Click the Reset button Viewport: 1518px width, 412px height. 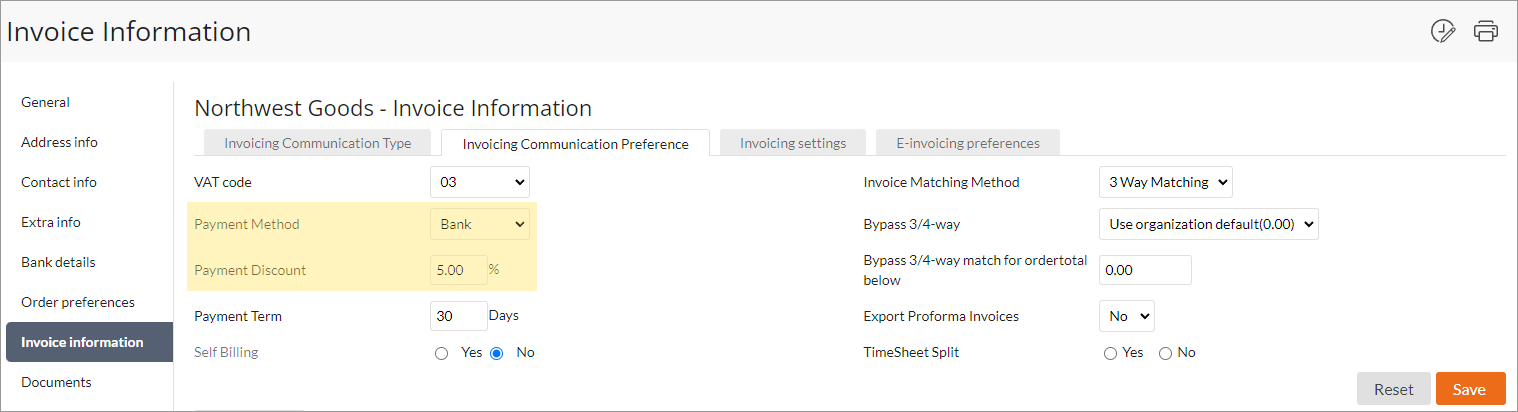click(1394, 389)
